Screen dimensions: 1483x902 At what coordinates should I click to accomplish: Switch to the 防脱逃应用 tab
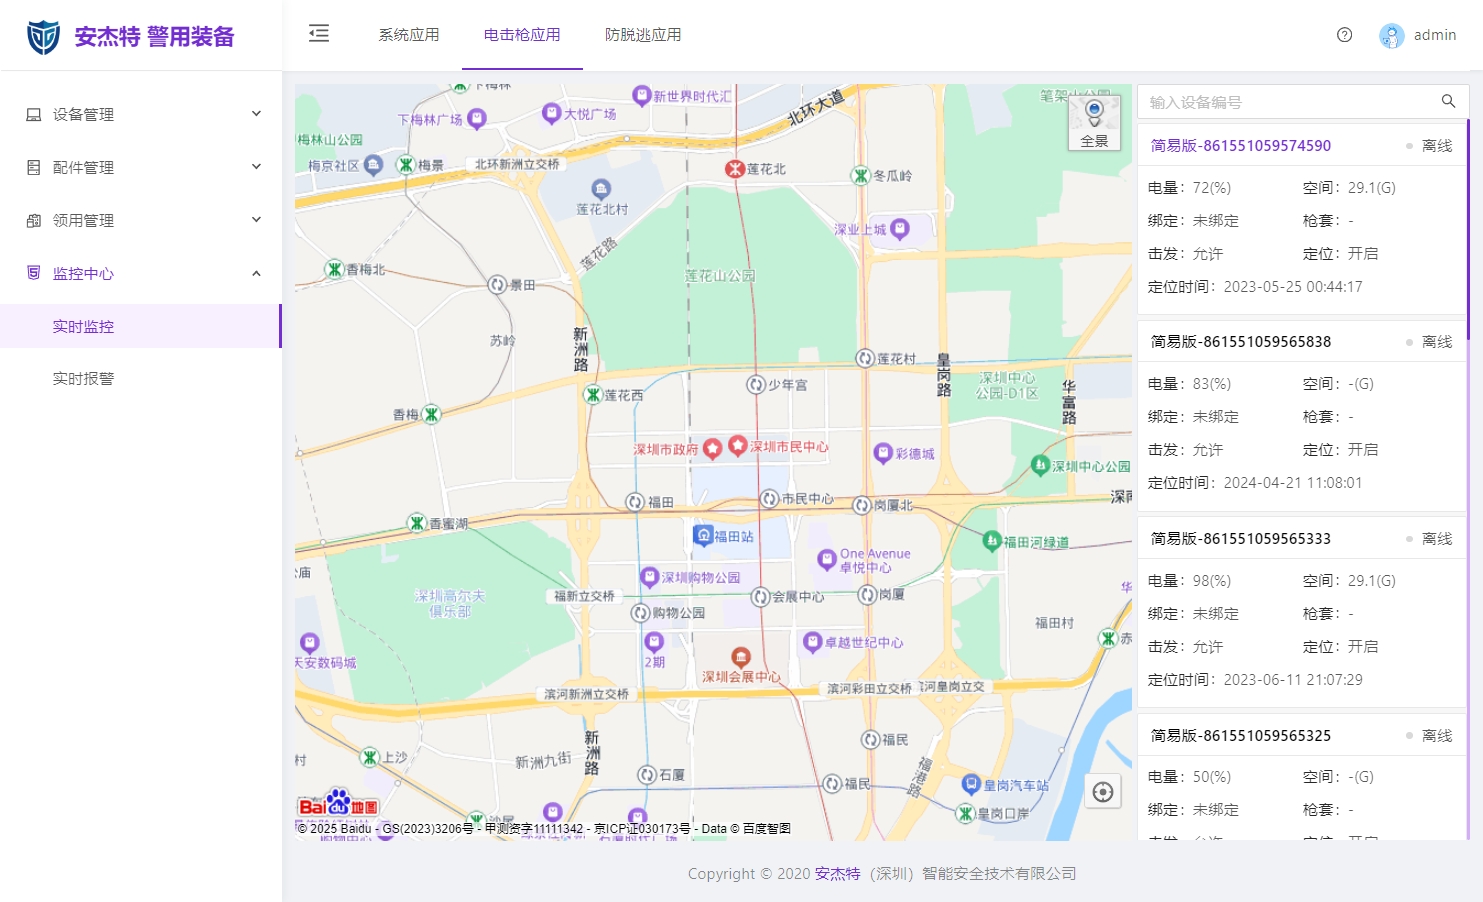(643, 35)
